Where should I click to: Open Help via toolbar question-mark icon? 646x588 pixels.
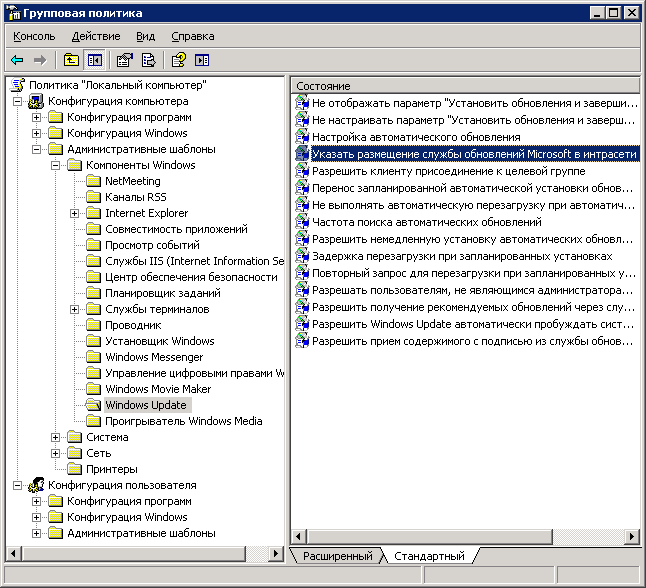[x=178, y=60]
